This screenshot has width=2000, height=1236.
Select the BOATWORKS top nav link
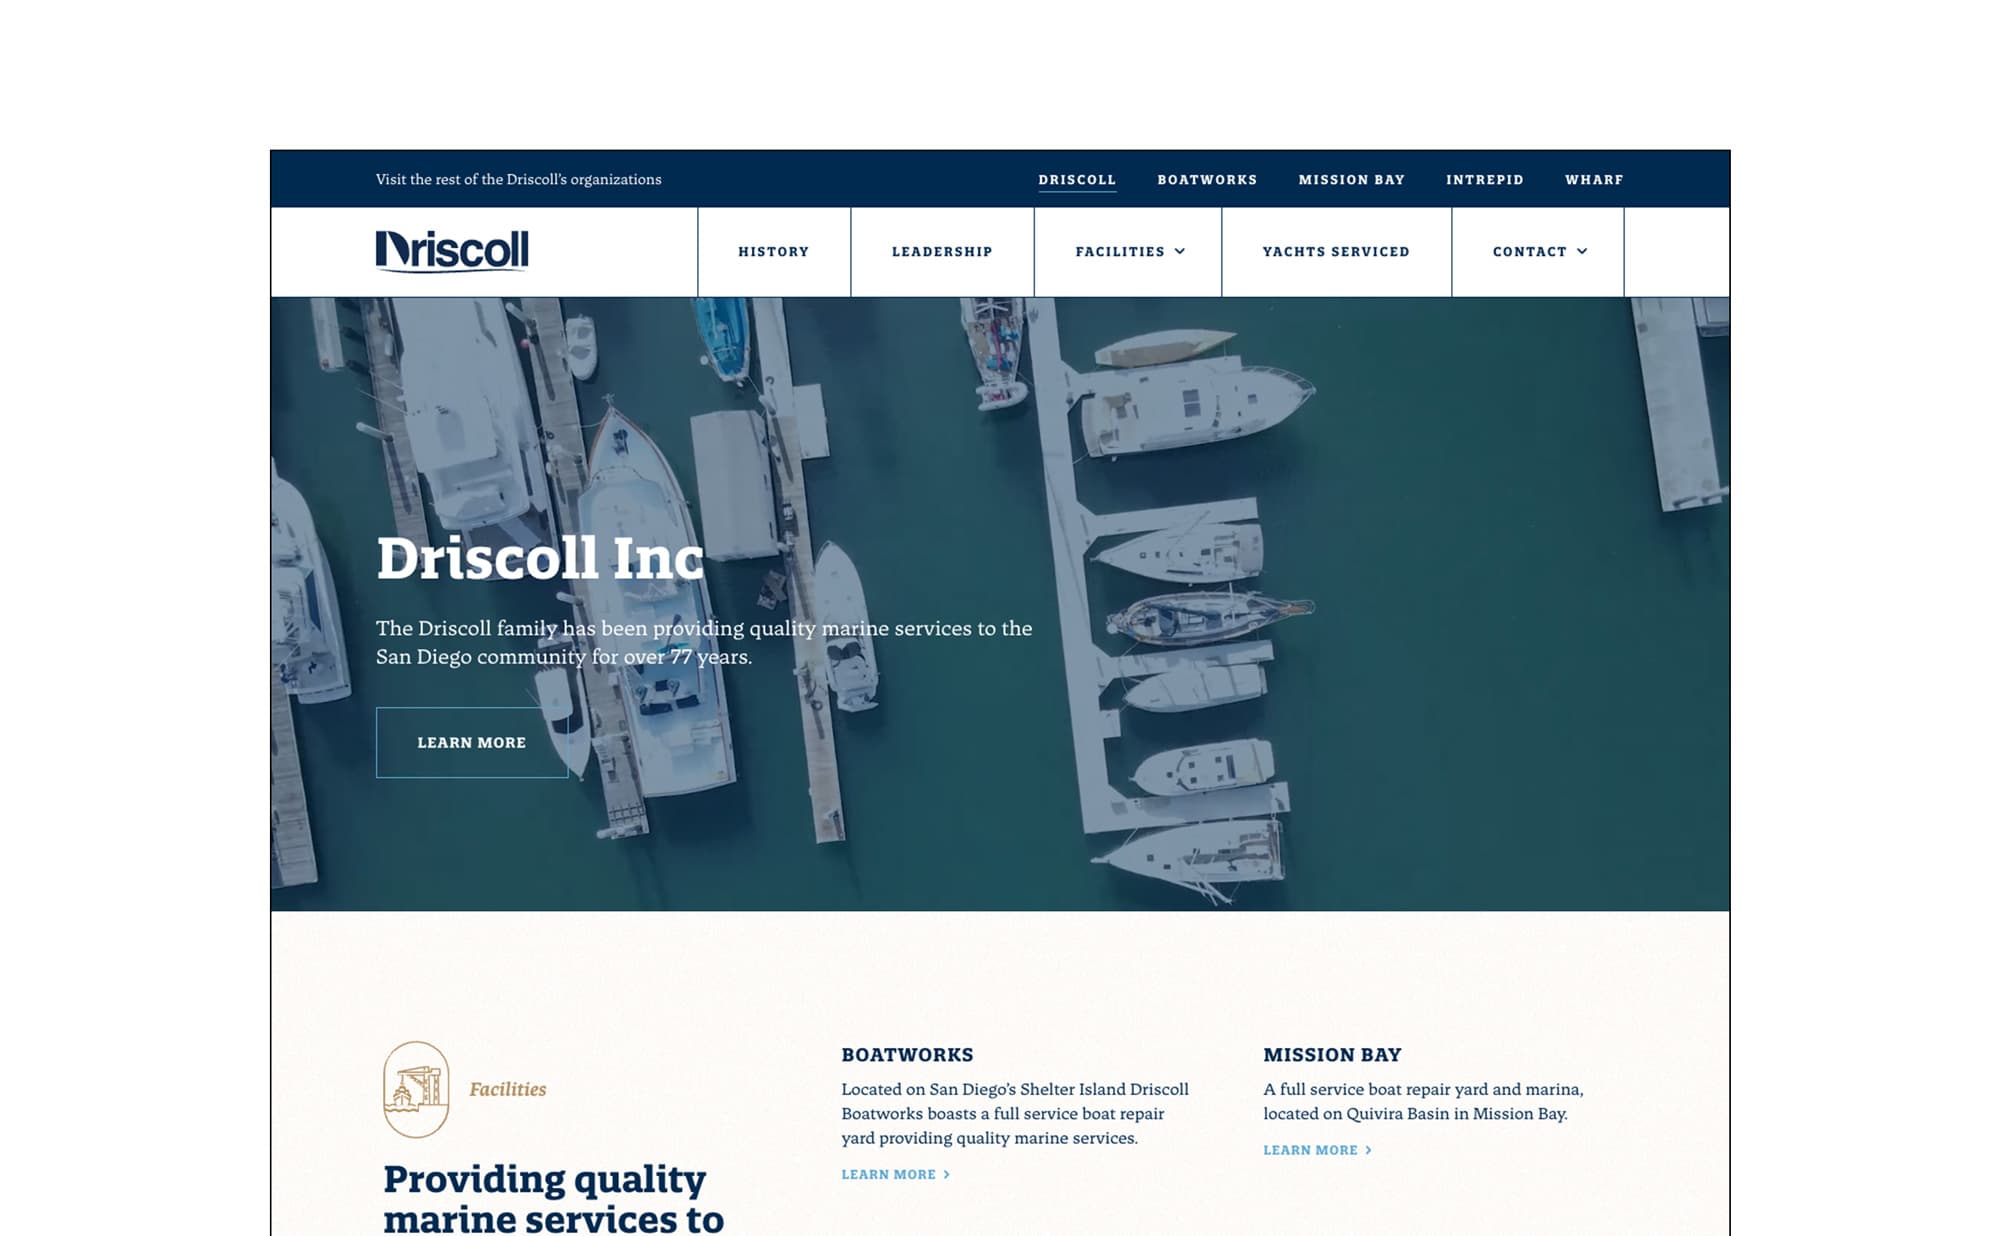click(x=1207, y=179)
